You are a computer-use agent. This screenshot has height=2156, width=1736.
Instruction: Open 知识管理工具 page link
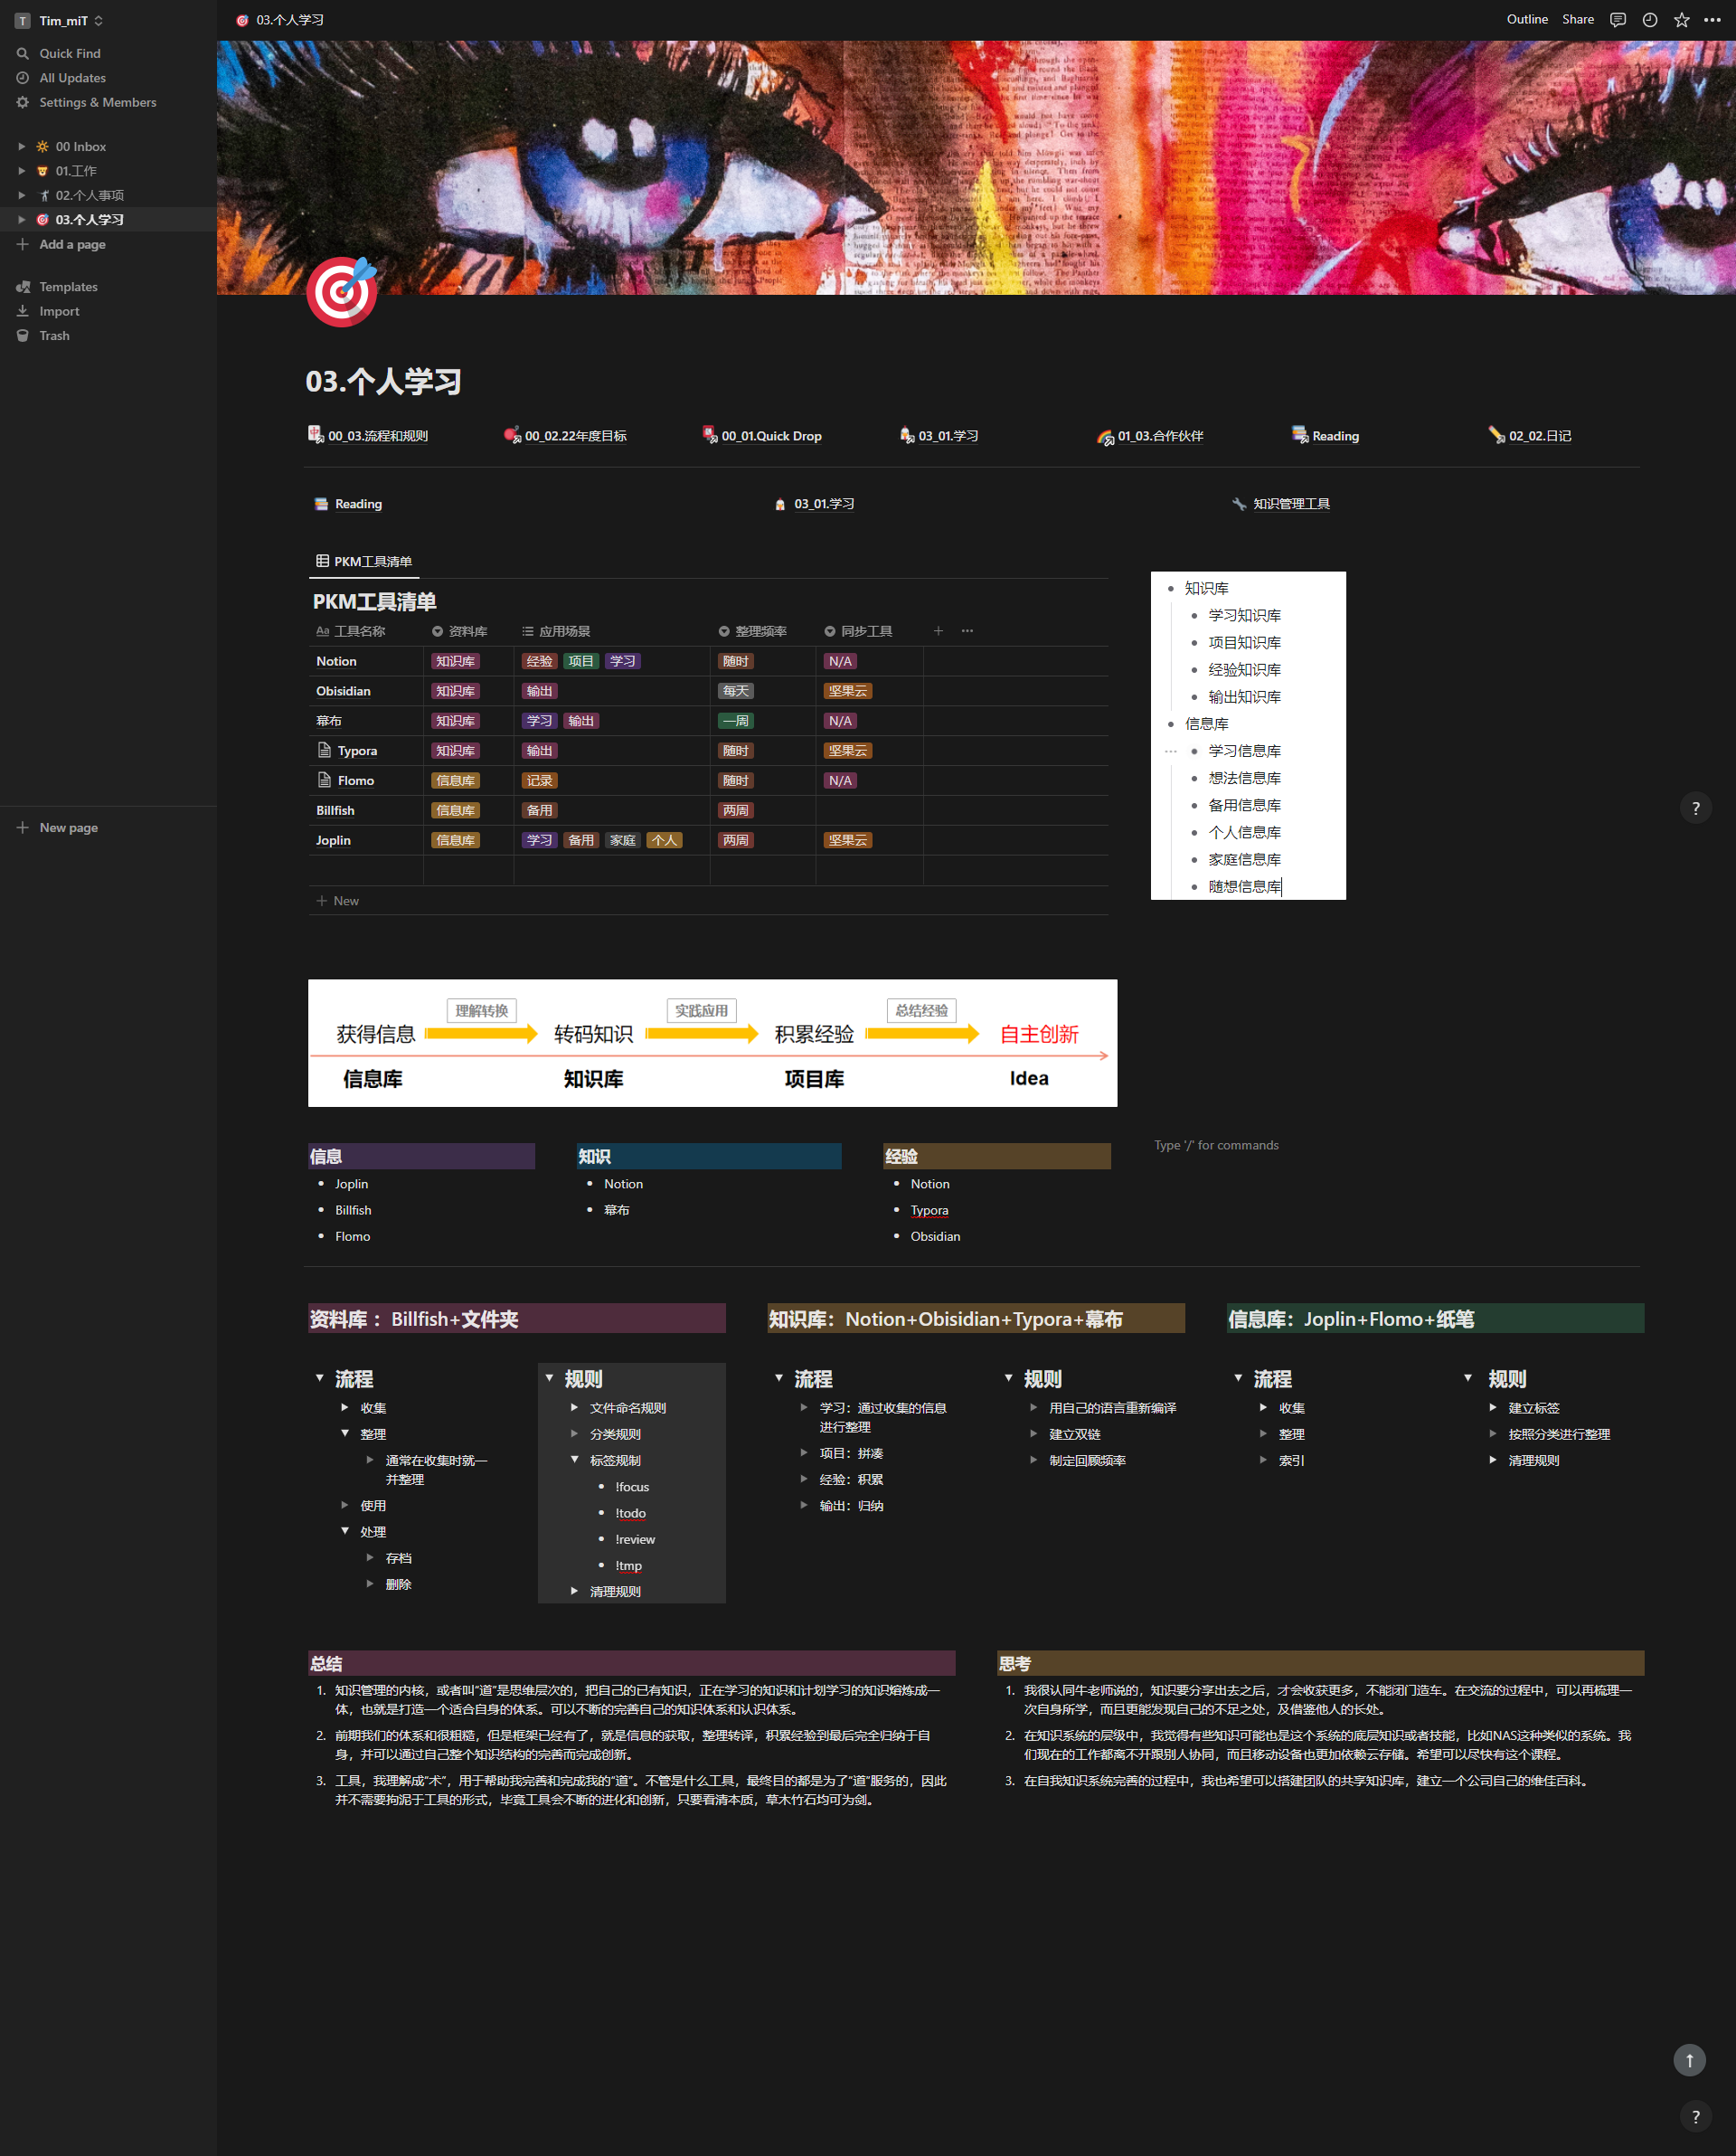[x=1282, y=504]
